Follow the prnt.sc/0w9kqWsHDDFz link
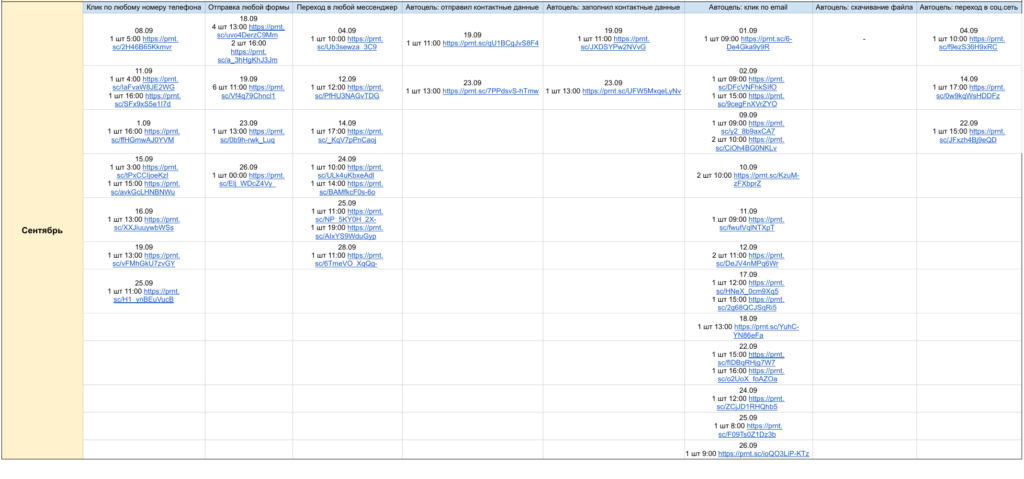1024x479 pixels. click(x=970, y=91)
